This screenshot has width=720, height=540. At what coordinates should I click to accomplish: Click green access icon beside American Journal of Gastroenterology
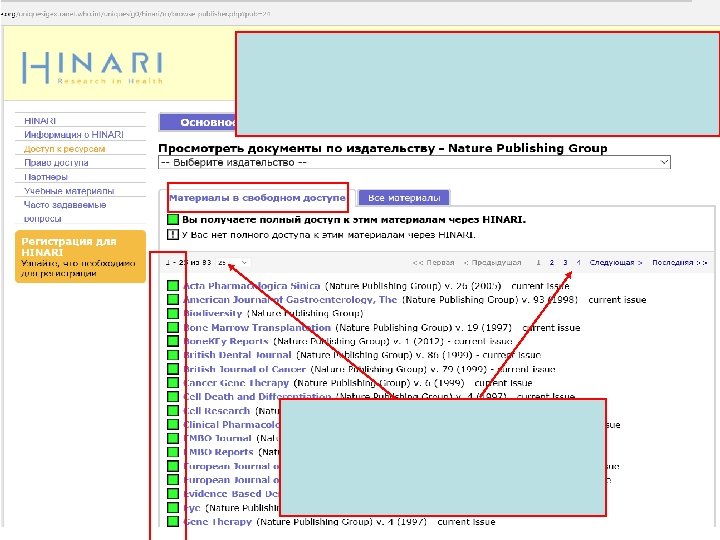pyautogui.click(x=173, y=299)
